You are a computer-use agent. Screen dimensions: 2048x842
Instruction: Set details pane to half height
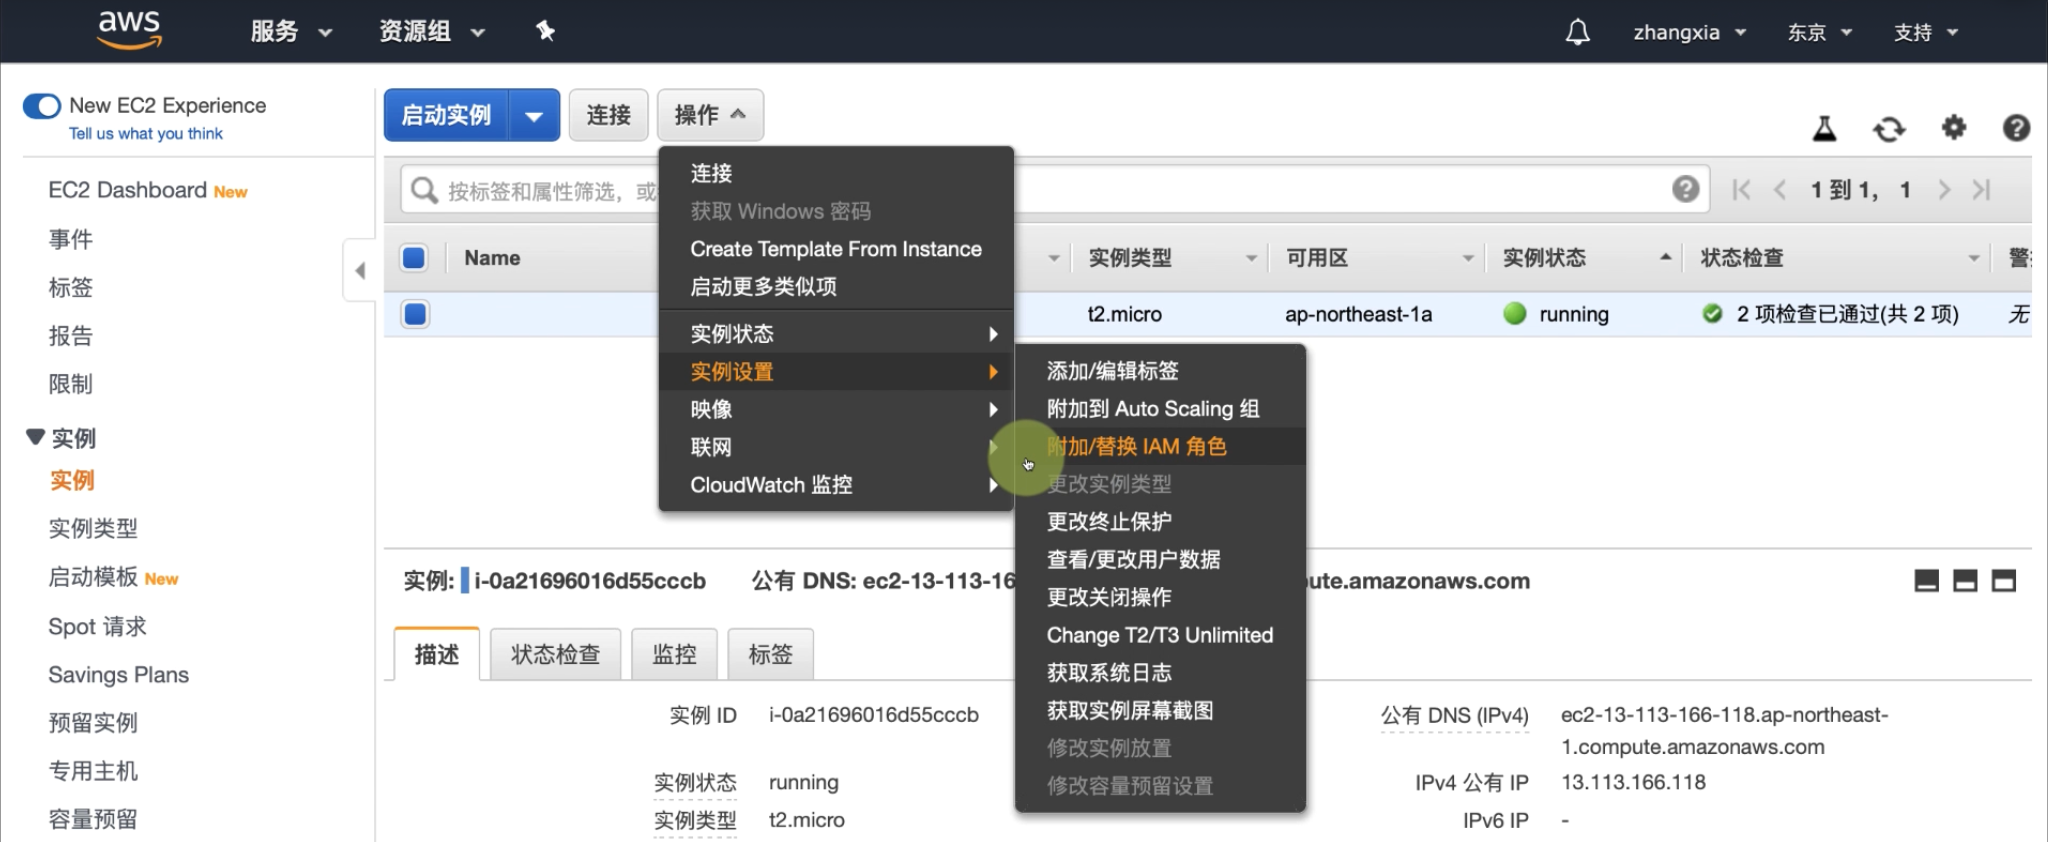click(x=1965, y=581)
